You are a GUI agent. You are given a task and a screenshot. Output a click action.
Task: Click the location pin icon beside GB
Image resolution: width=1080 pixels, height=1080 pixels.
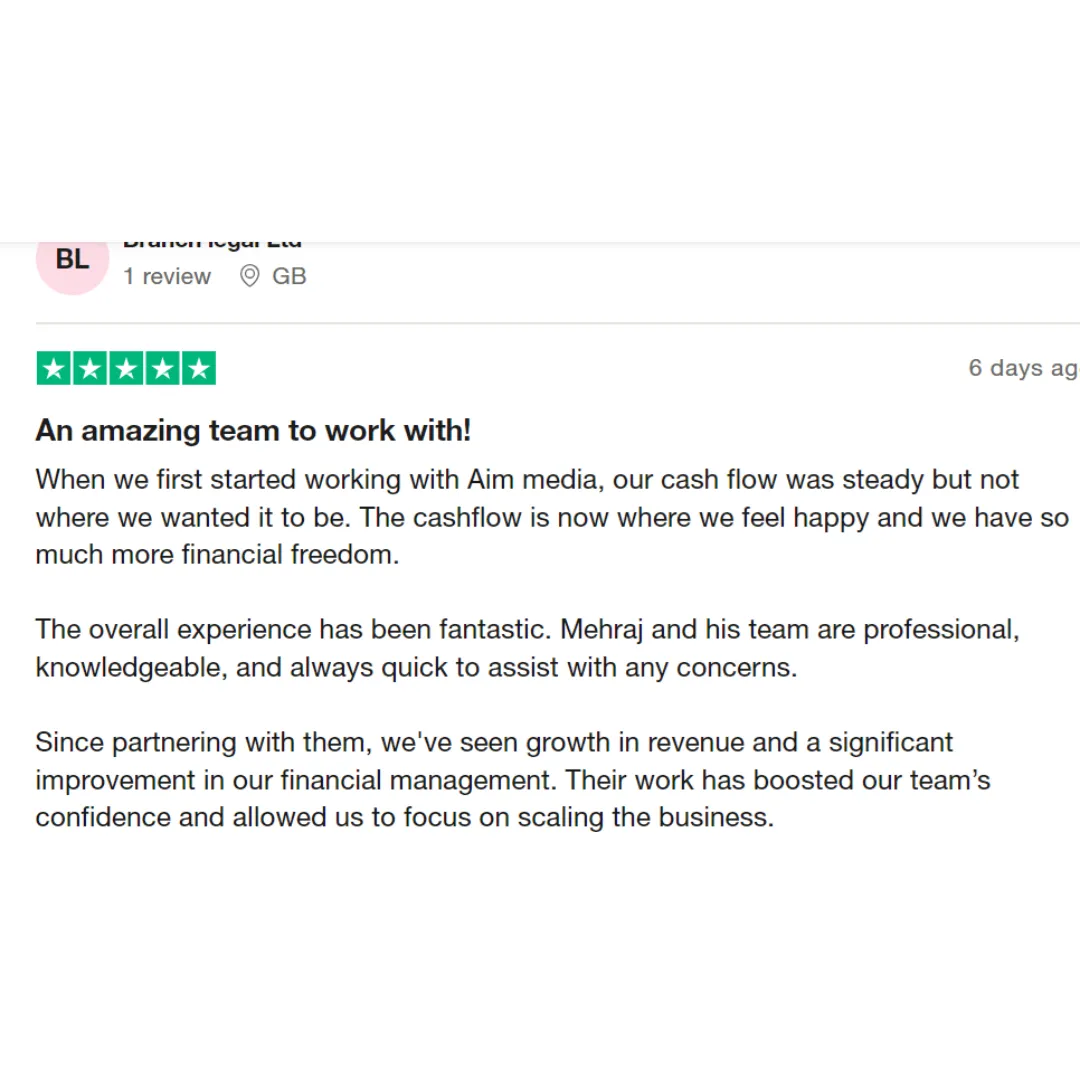249,276
